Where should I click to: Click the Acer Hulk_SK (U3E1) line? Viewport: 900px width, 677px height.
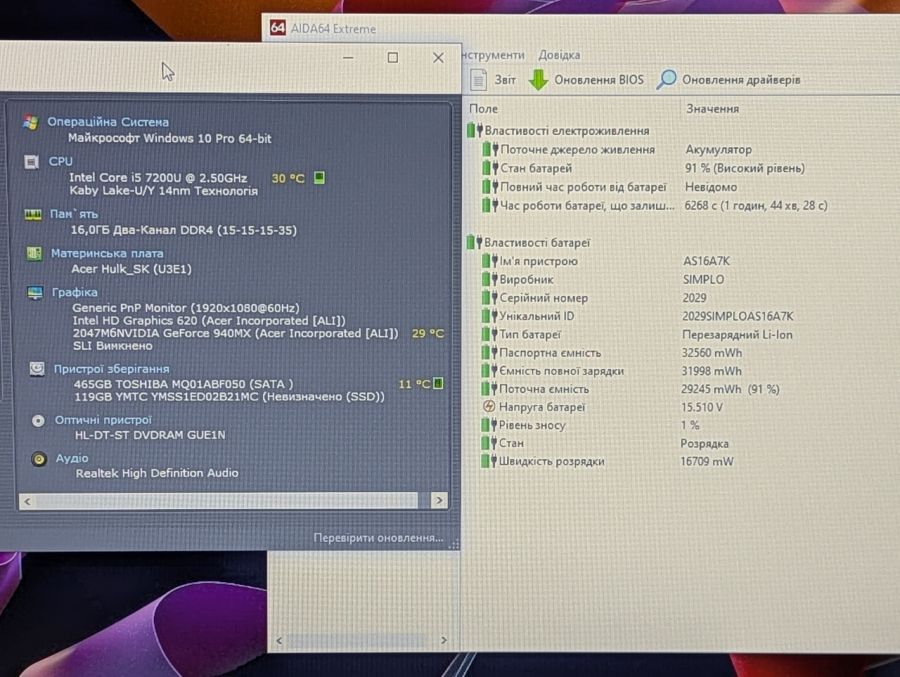[x=131, y=269]
